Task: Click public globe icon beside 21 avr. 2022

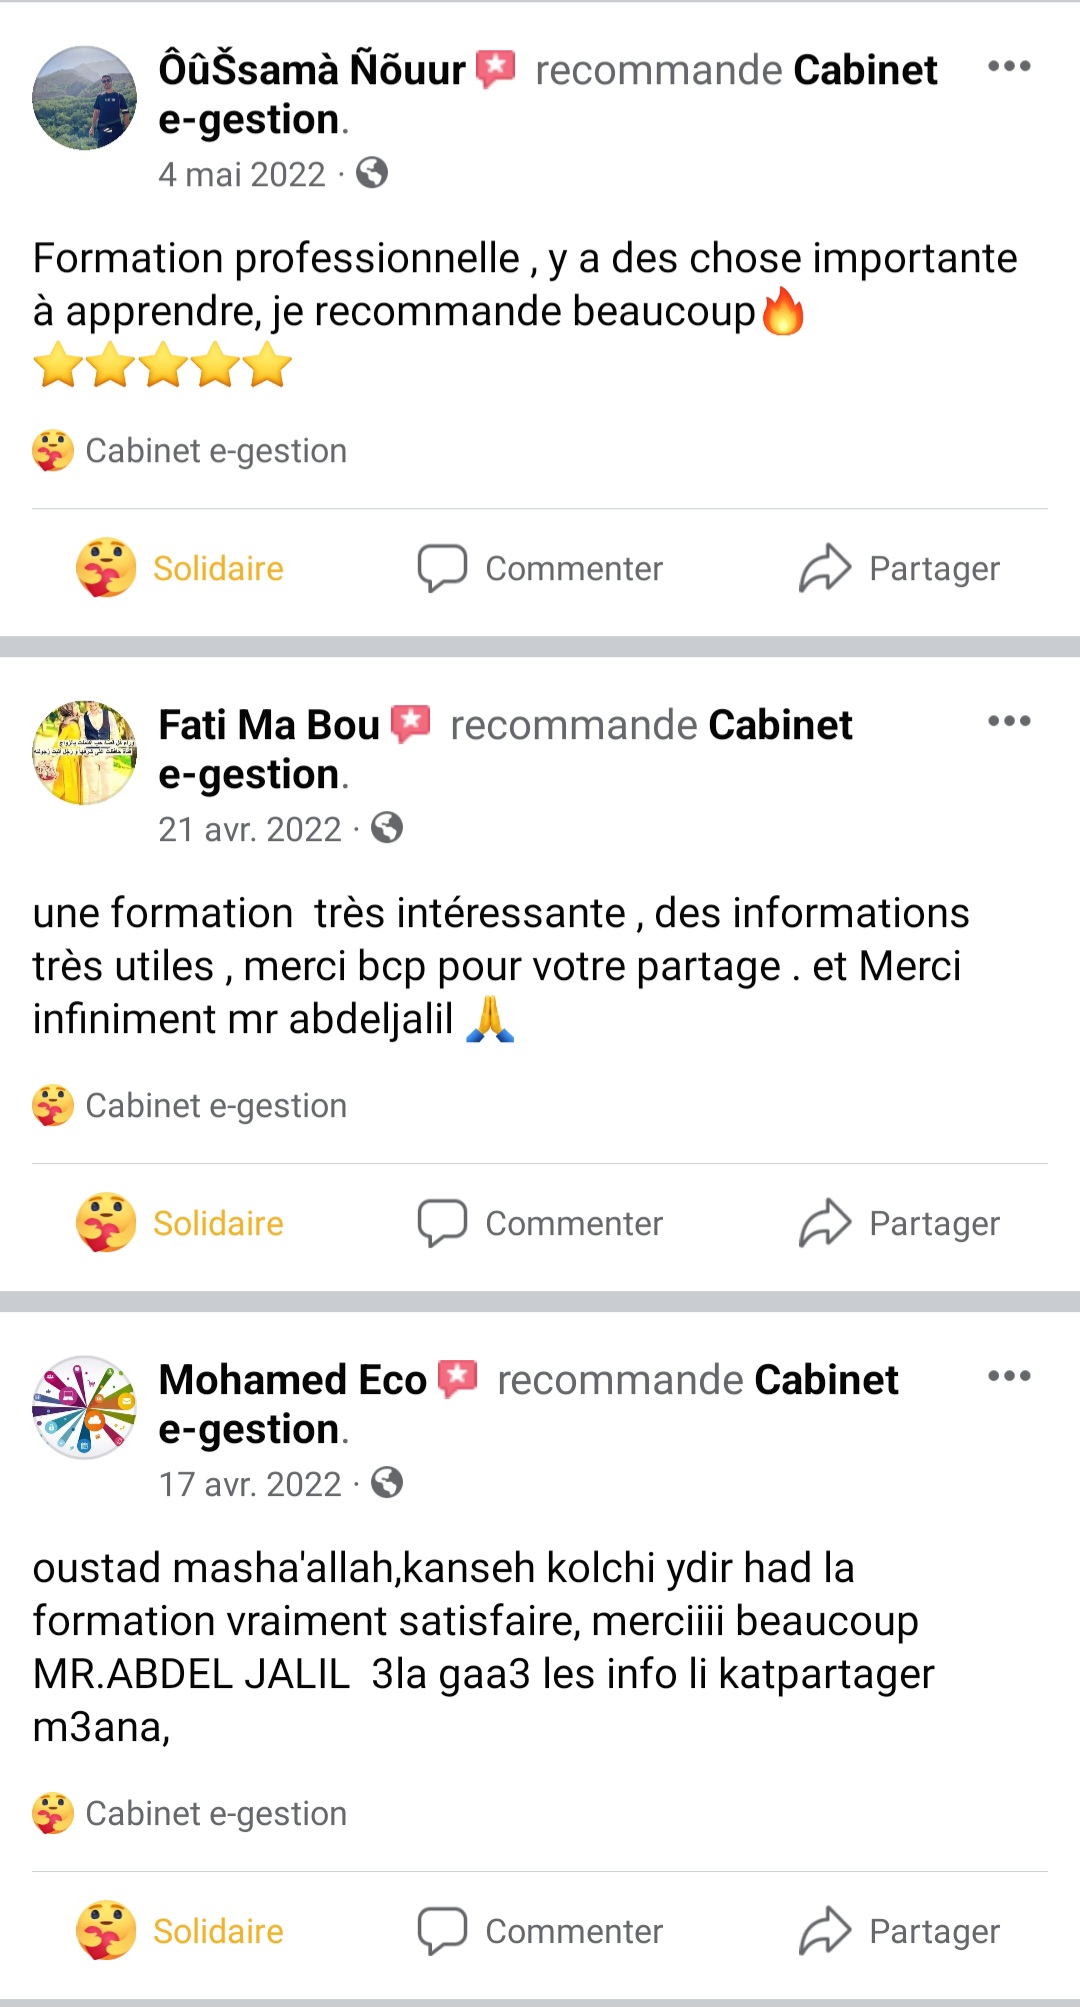Action: pos(387,828)
